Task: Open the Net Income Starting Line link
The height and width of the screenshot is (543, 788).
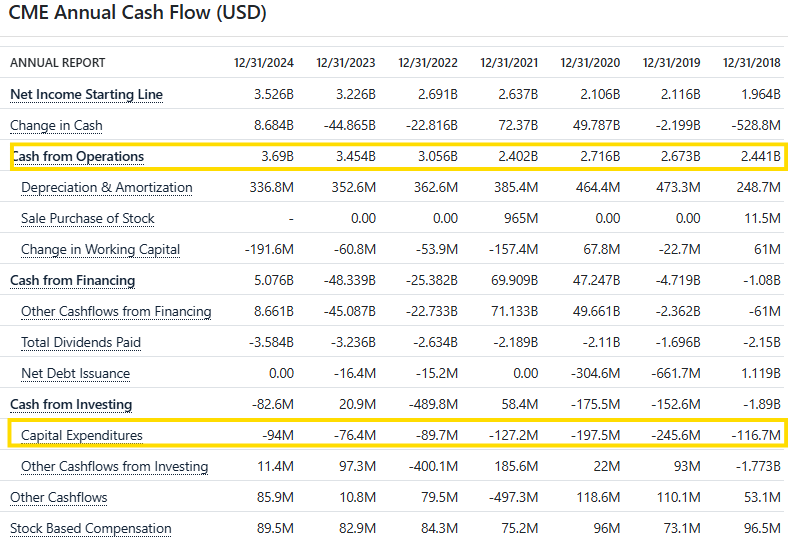Action: click(x=86, y=95)
